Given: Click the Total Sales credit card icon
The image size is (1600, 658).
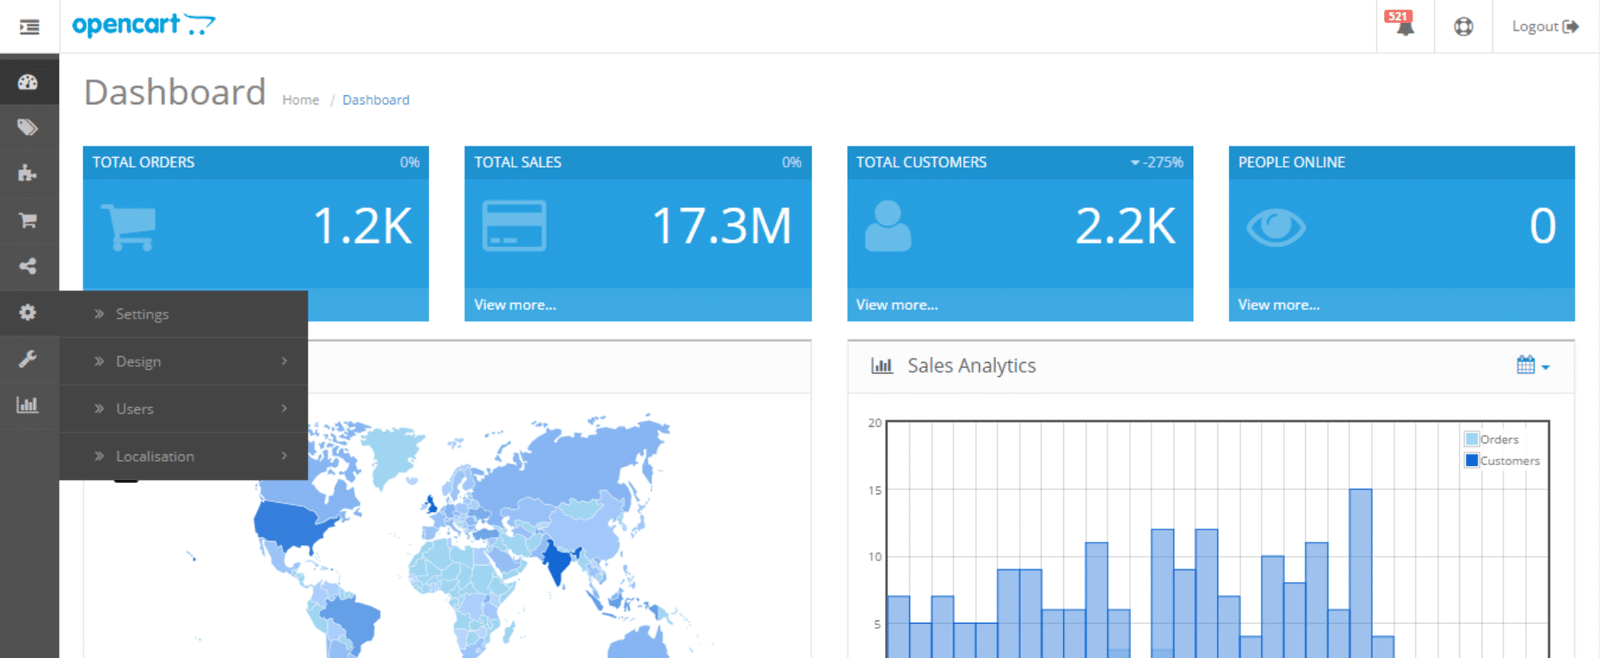Looking at the screenshot, I should (x=514, y=225).
